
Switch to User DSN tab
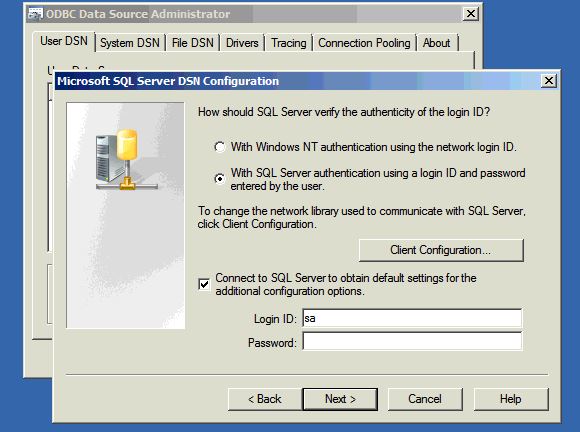pyautogui.click(x=64, y=41)
